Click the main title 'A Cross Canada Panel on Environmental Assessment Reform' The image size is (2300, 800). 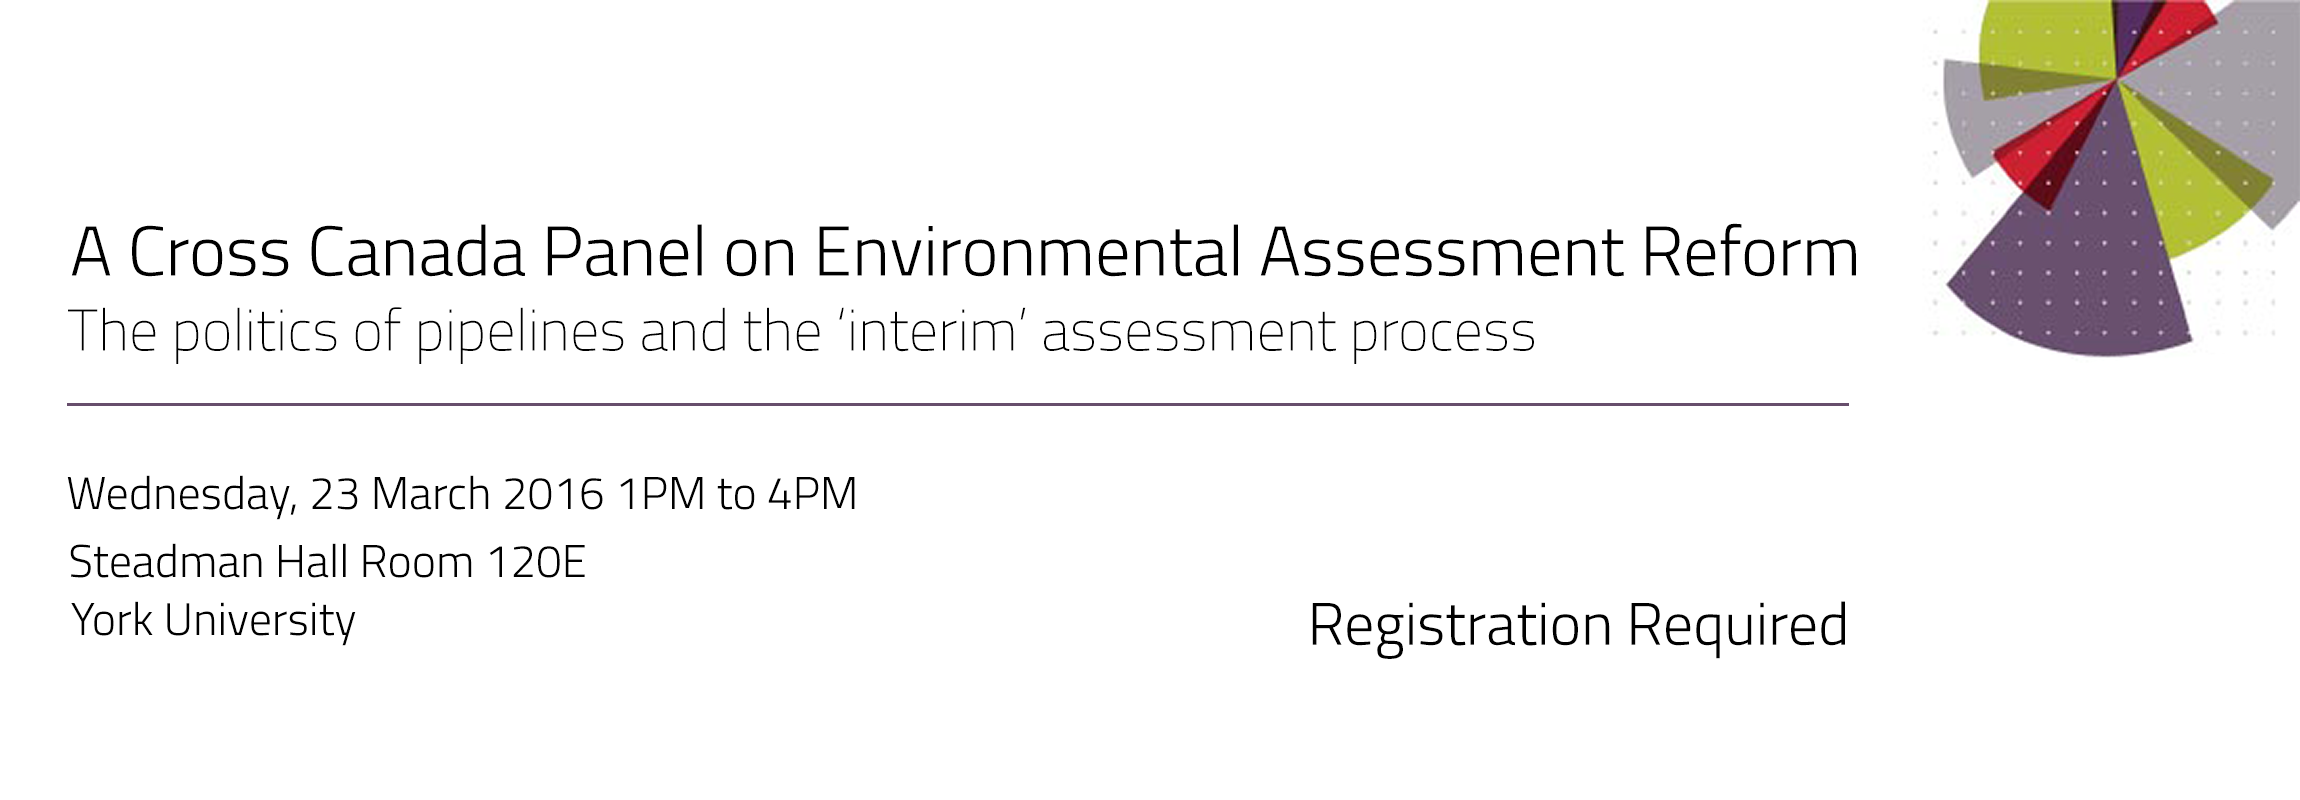pyautogui.click(x=965, y=252)
